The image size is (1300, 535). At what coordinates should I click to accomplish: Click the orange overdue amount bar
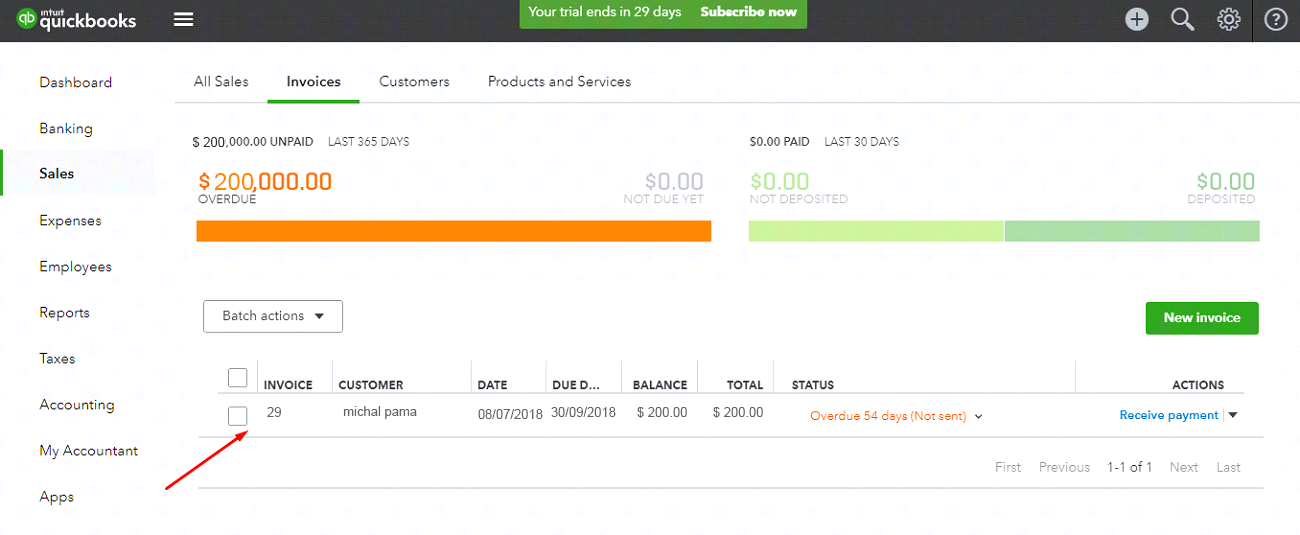pos(453,231)
